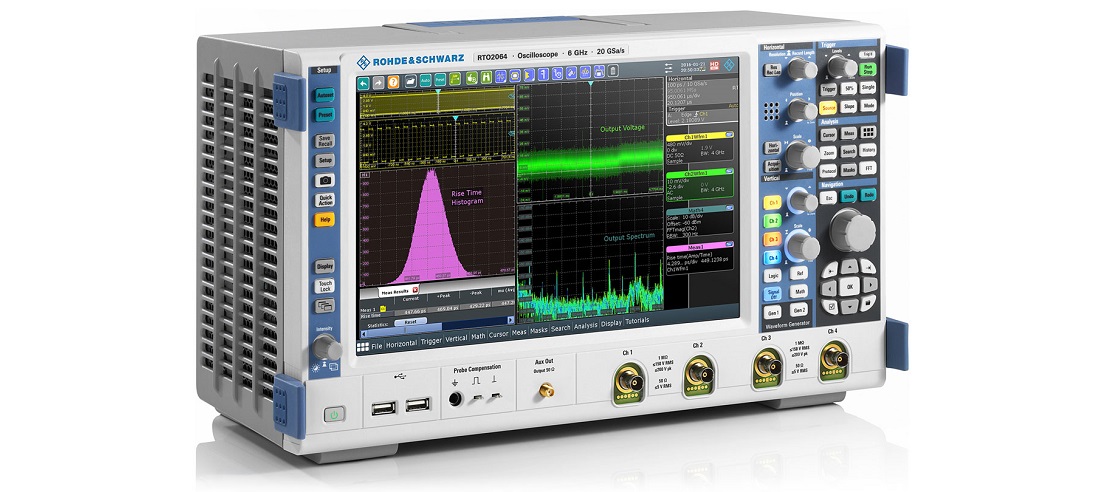Viewport: 1100px width, 492px height.
Task: Push the down arrow navigation key
Action: pos(850,307)
